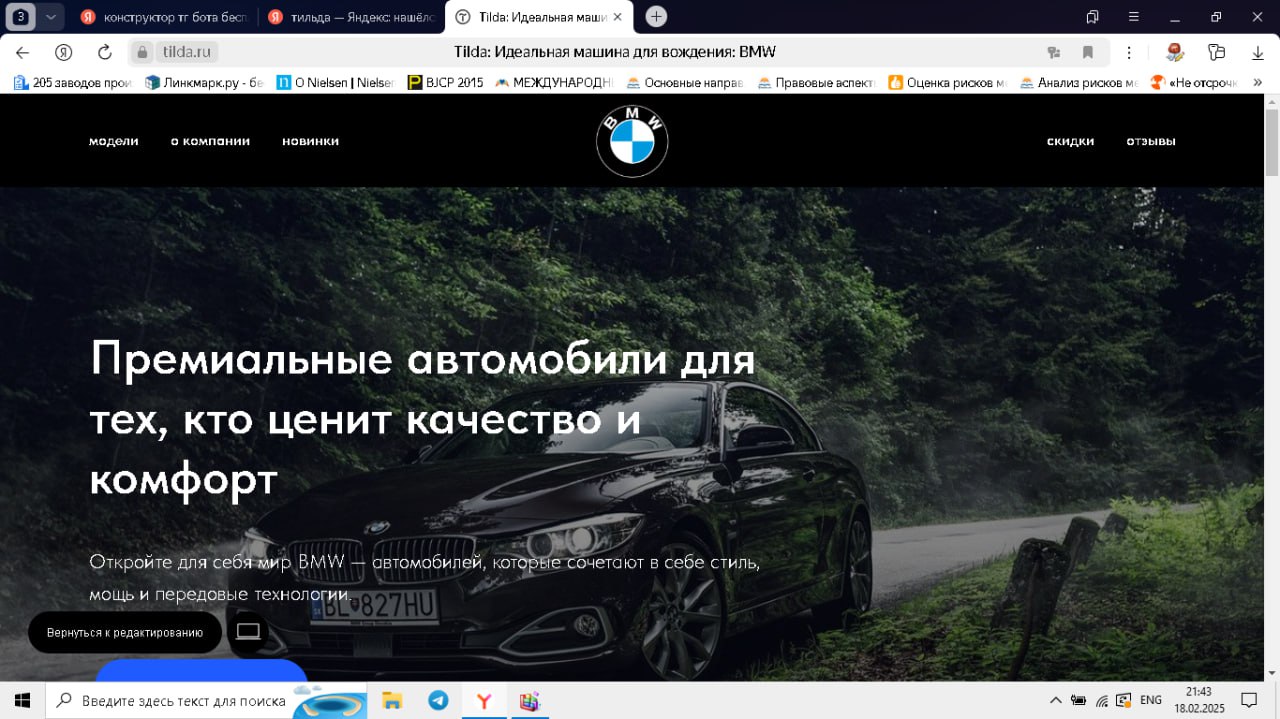
Task: Open the extensions icon next to avatar
Action: [1216, 52]
